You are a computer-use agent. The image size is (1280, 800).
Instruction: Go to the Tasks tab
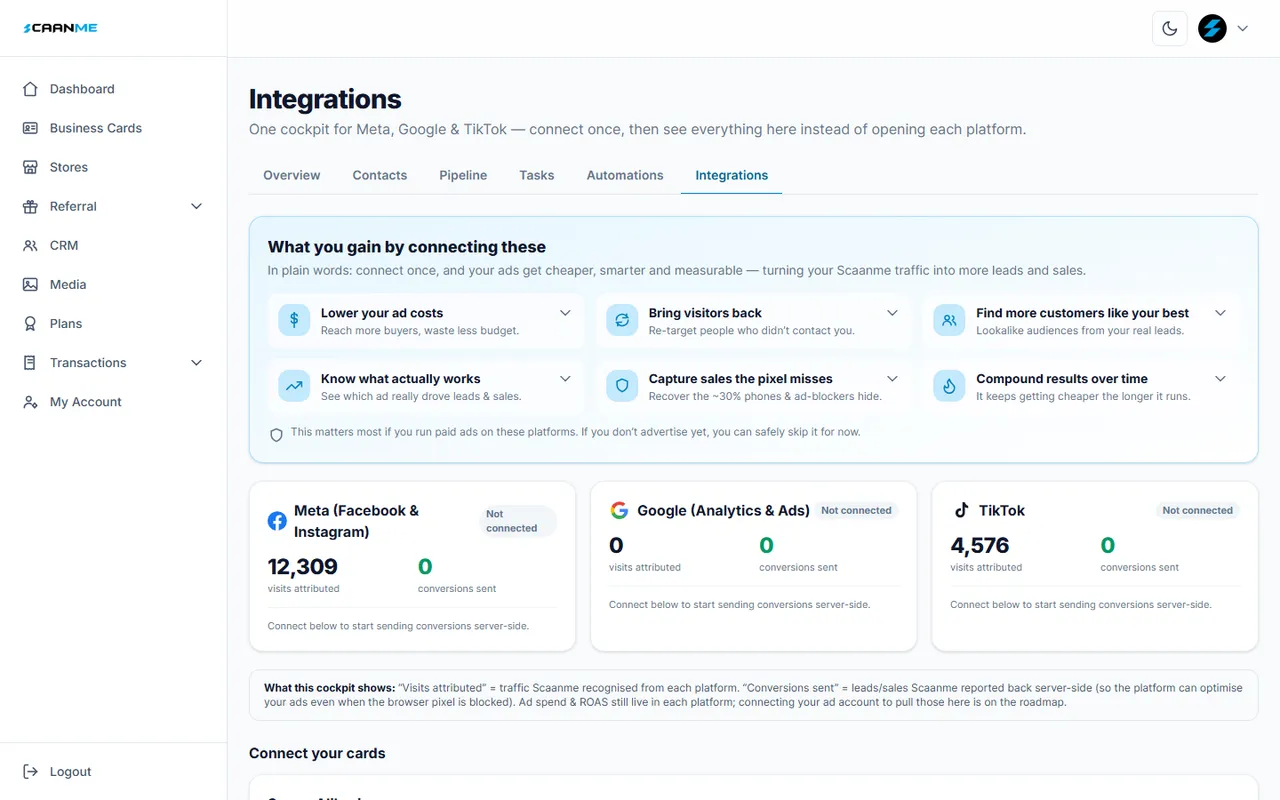point(537,175)
